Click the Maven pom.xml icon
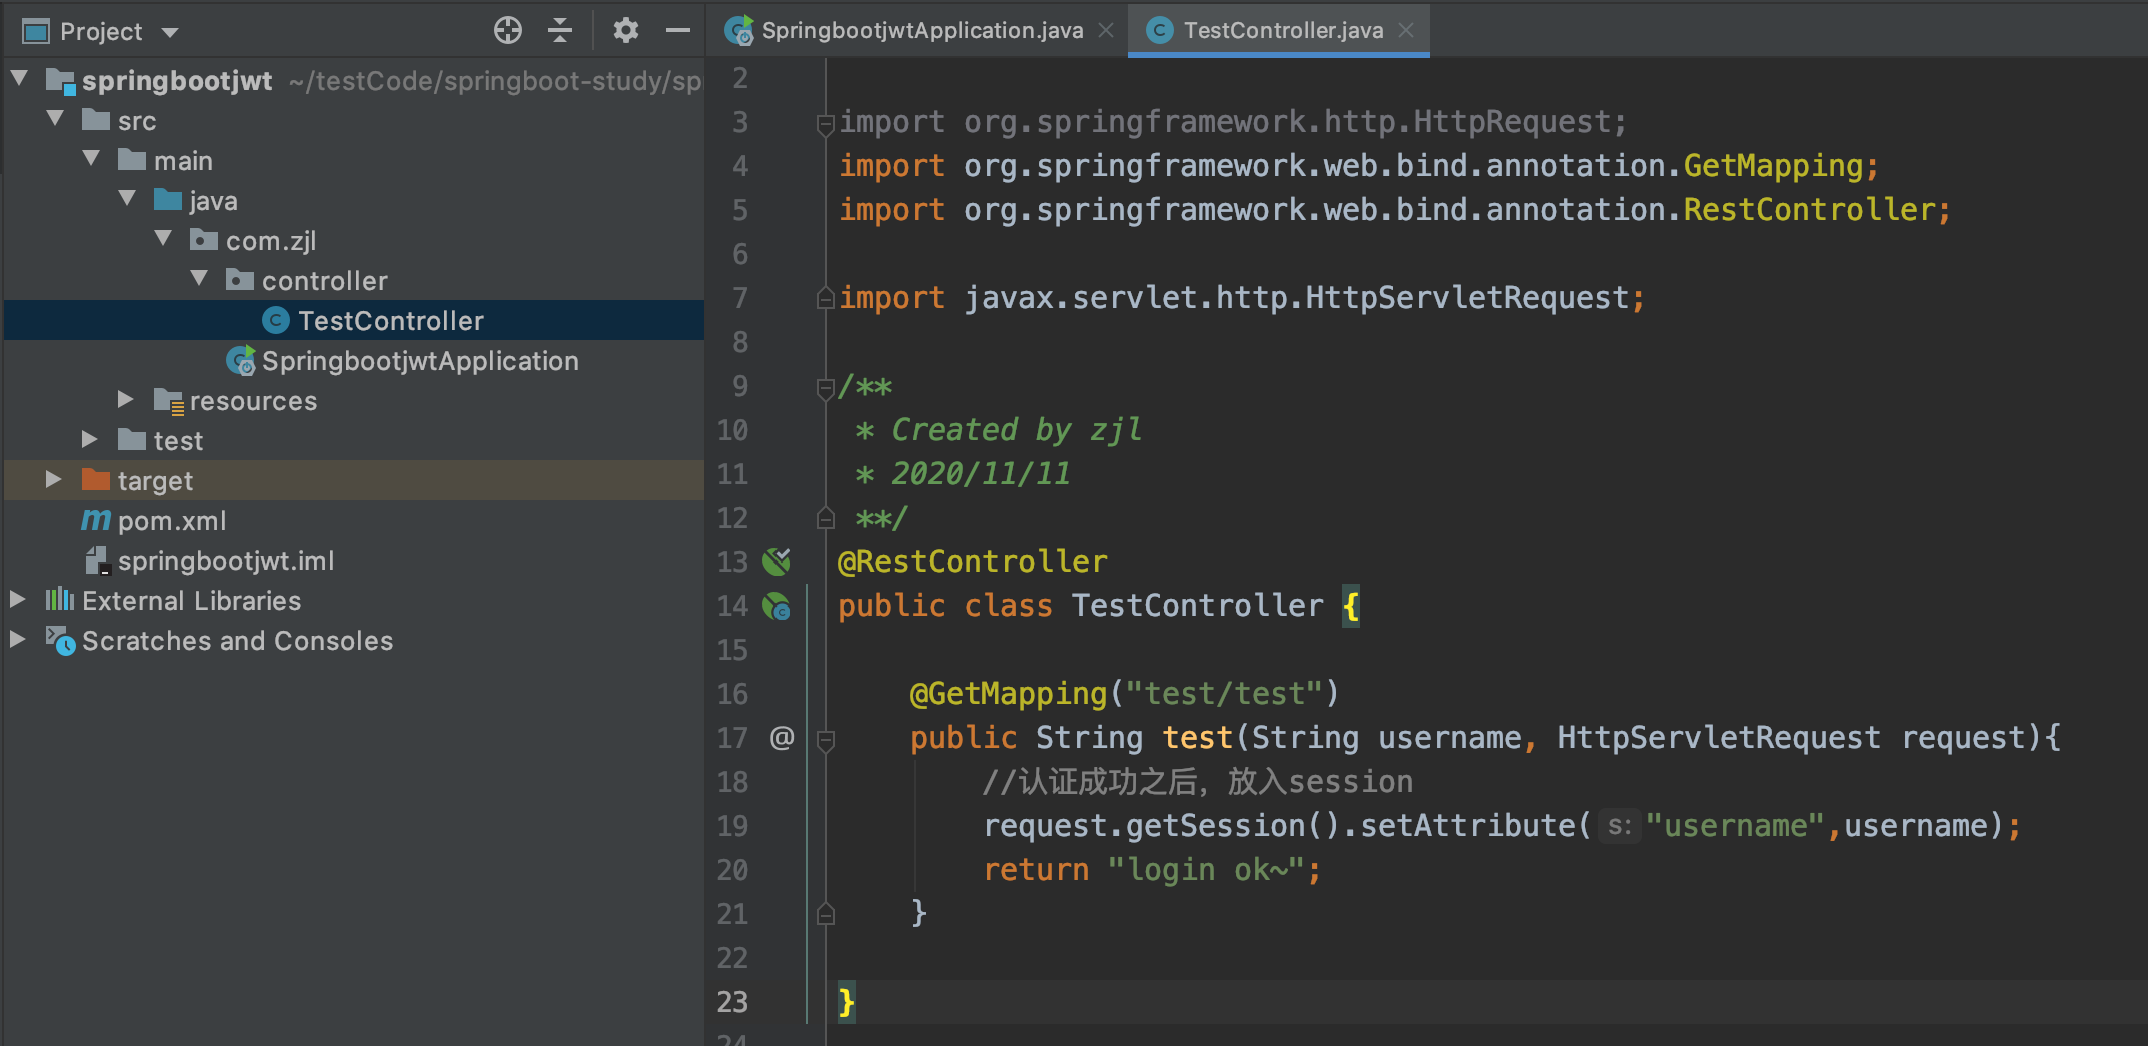2148x1046 pixels. pos(96,520)
